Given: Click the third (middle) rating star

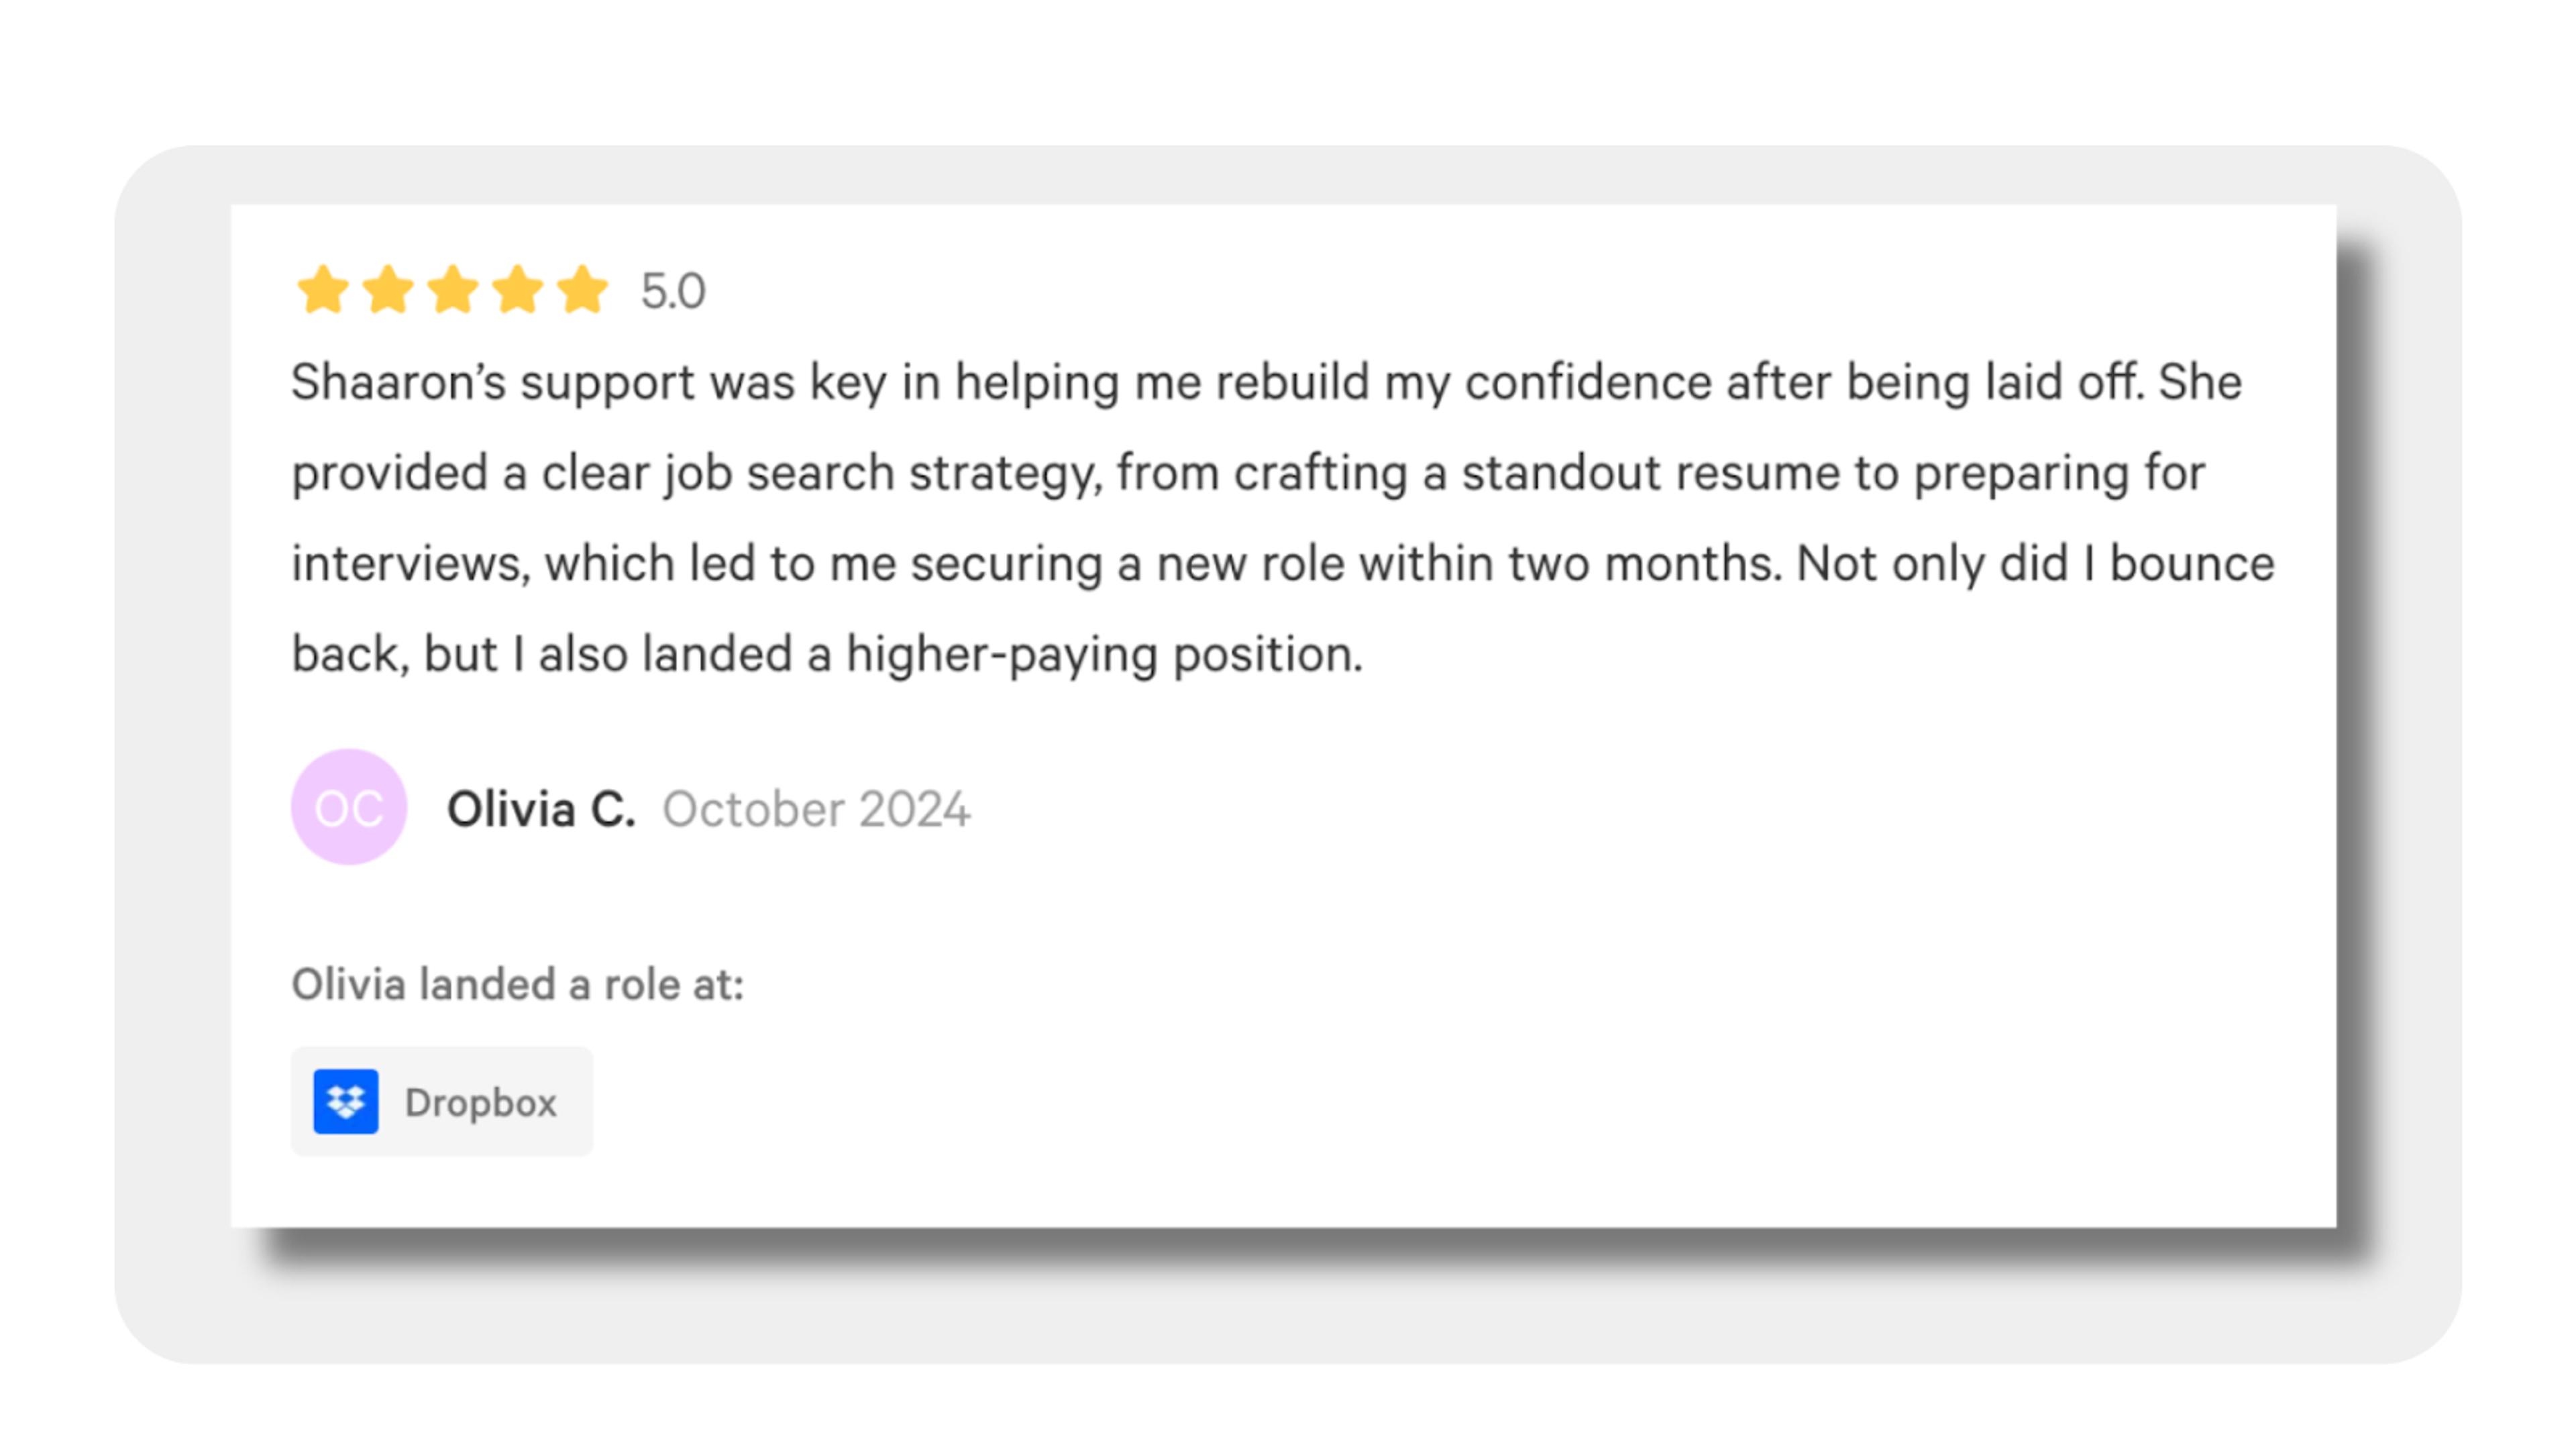Looking at the screenshot, I should (453, 290).
